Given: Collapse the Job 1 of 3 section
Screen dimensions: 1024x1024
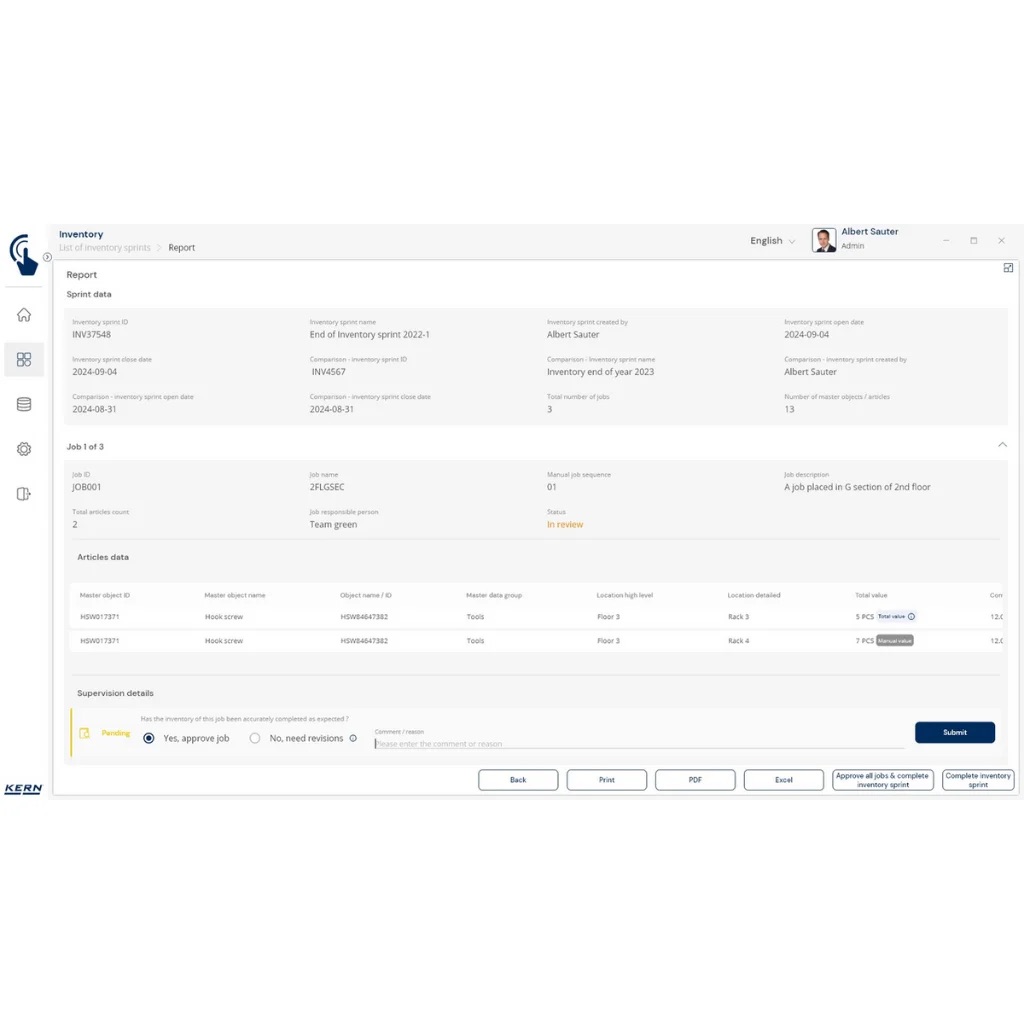Looking at the screenshot, I should click(x=1003, y=445).
